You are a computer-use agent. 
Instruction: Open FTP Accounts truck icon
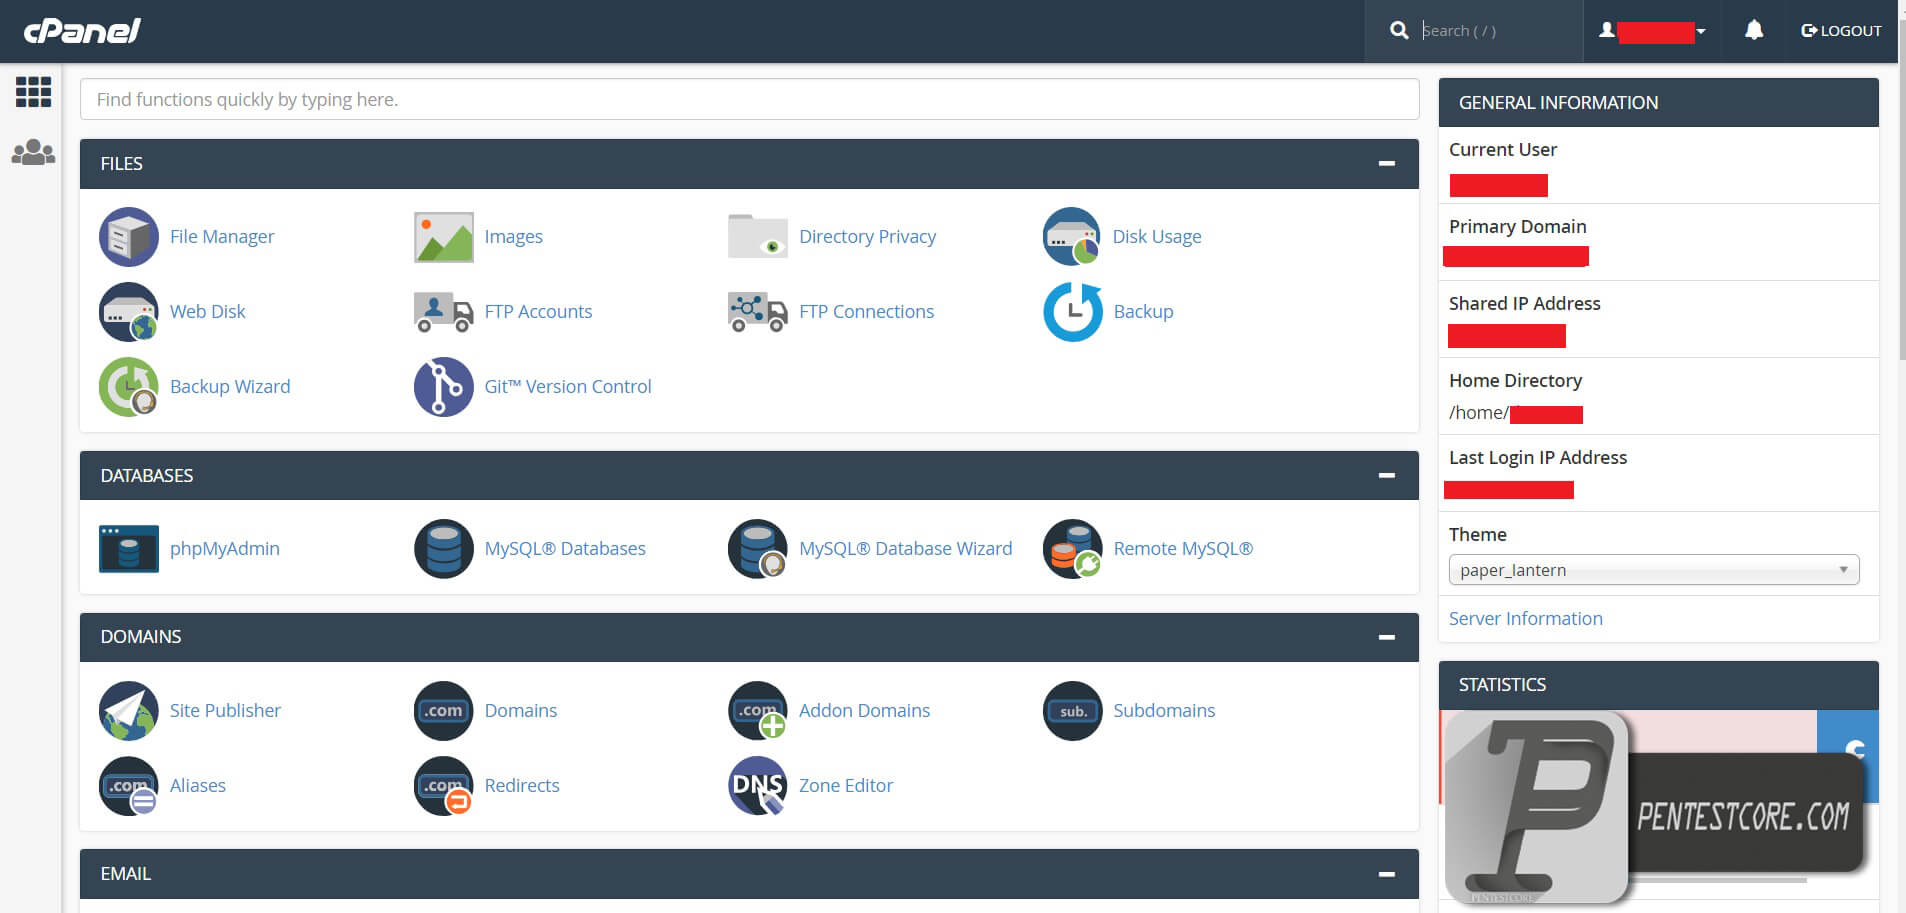click(x=444, y=312)
